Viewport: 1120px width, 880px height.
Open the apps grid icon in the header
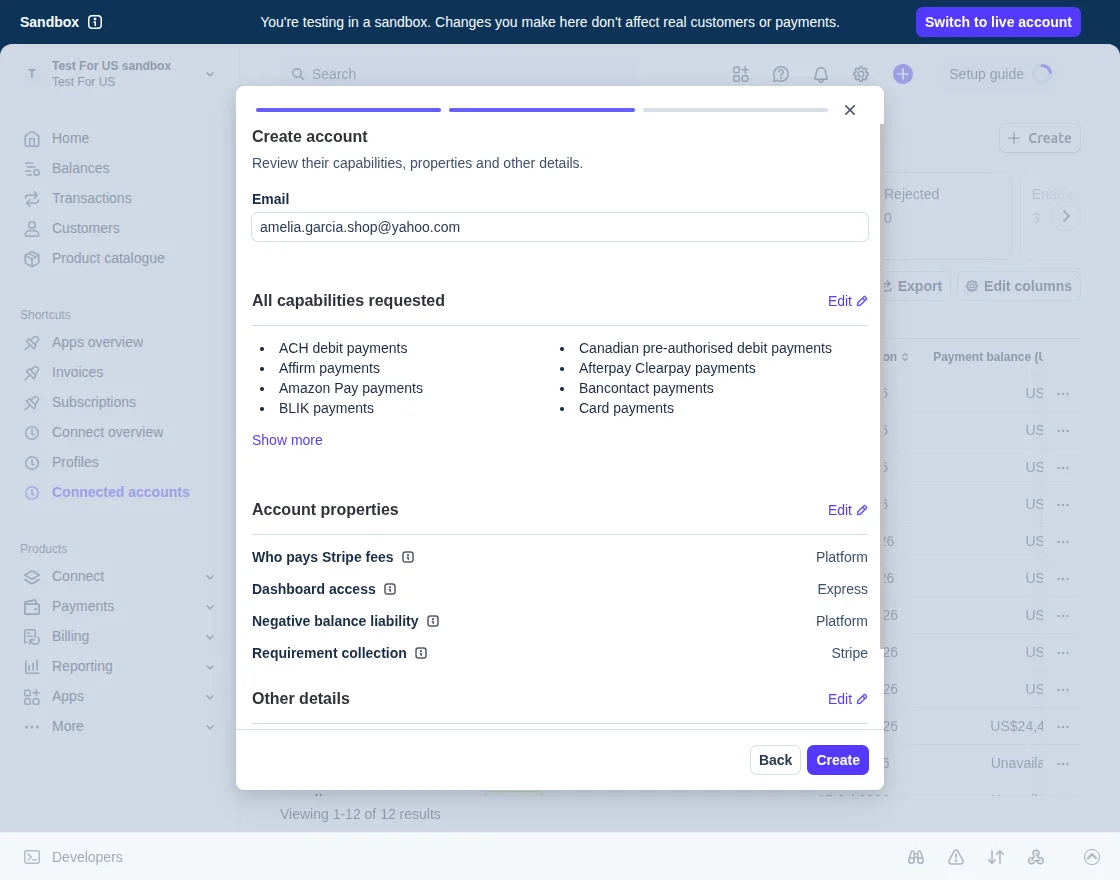tap(741, 74)
